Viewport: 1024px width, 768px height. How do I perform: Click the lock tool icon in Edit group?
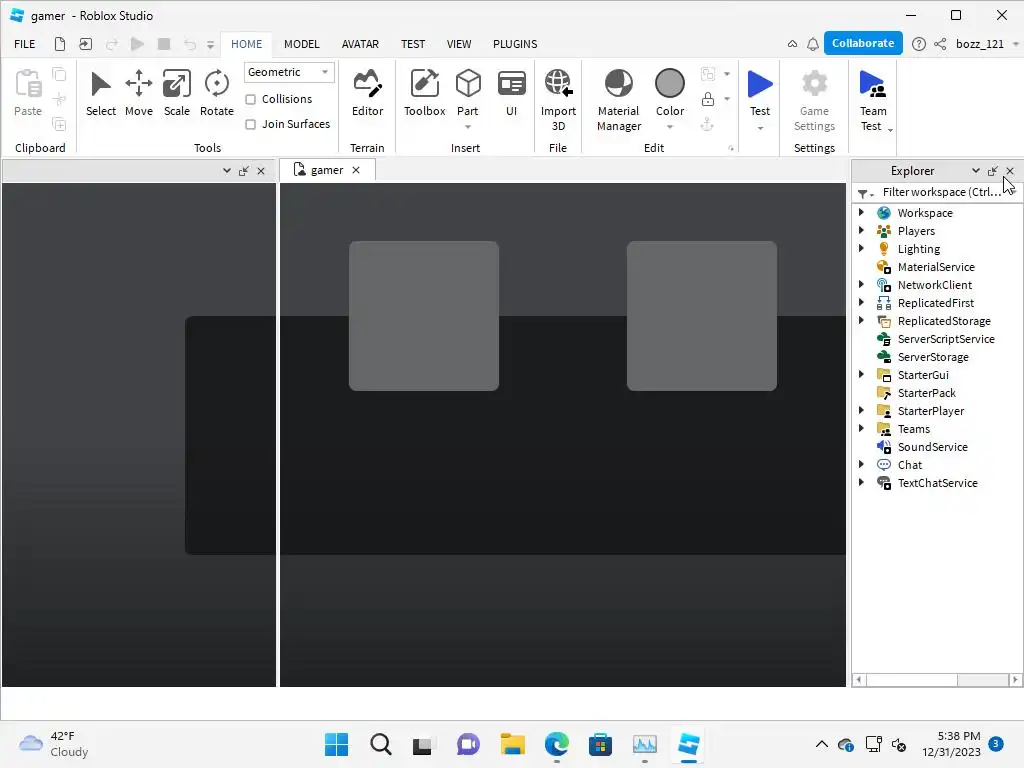(707, 99)
